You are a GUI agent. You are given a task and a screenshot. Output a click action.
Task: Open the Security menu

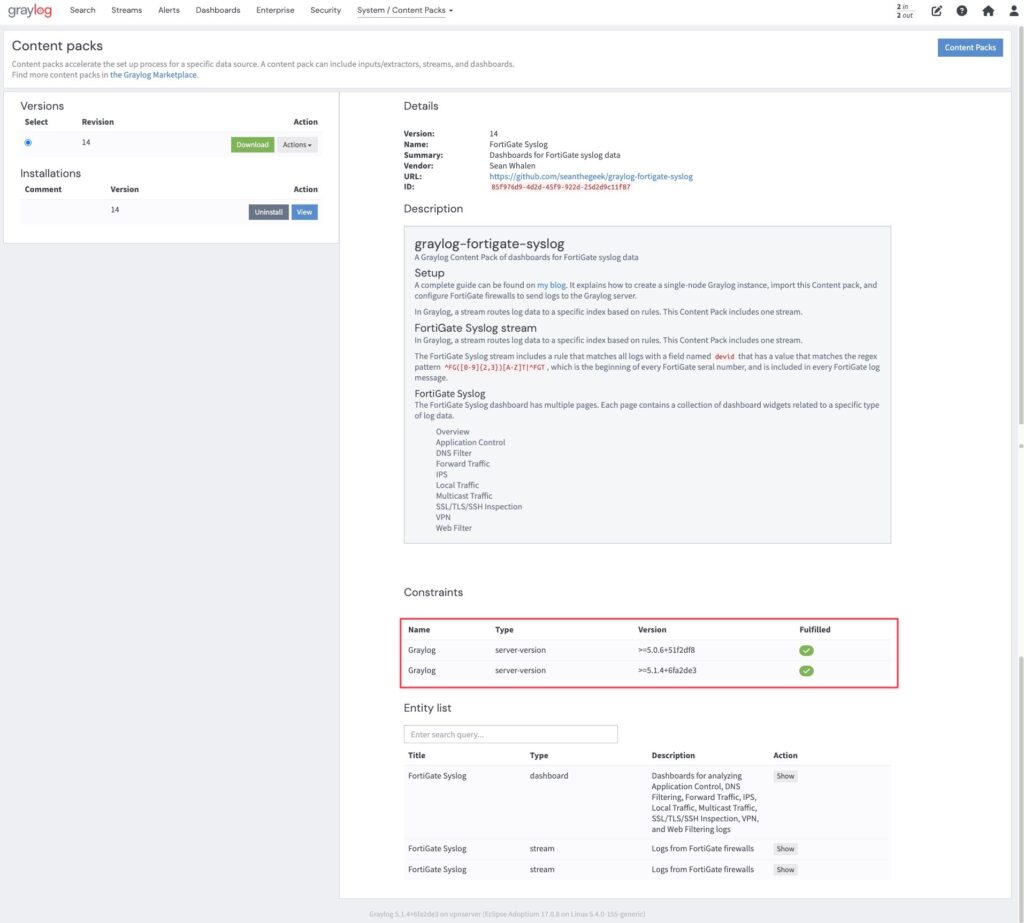click(x=325, y=10)
